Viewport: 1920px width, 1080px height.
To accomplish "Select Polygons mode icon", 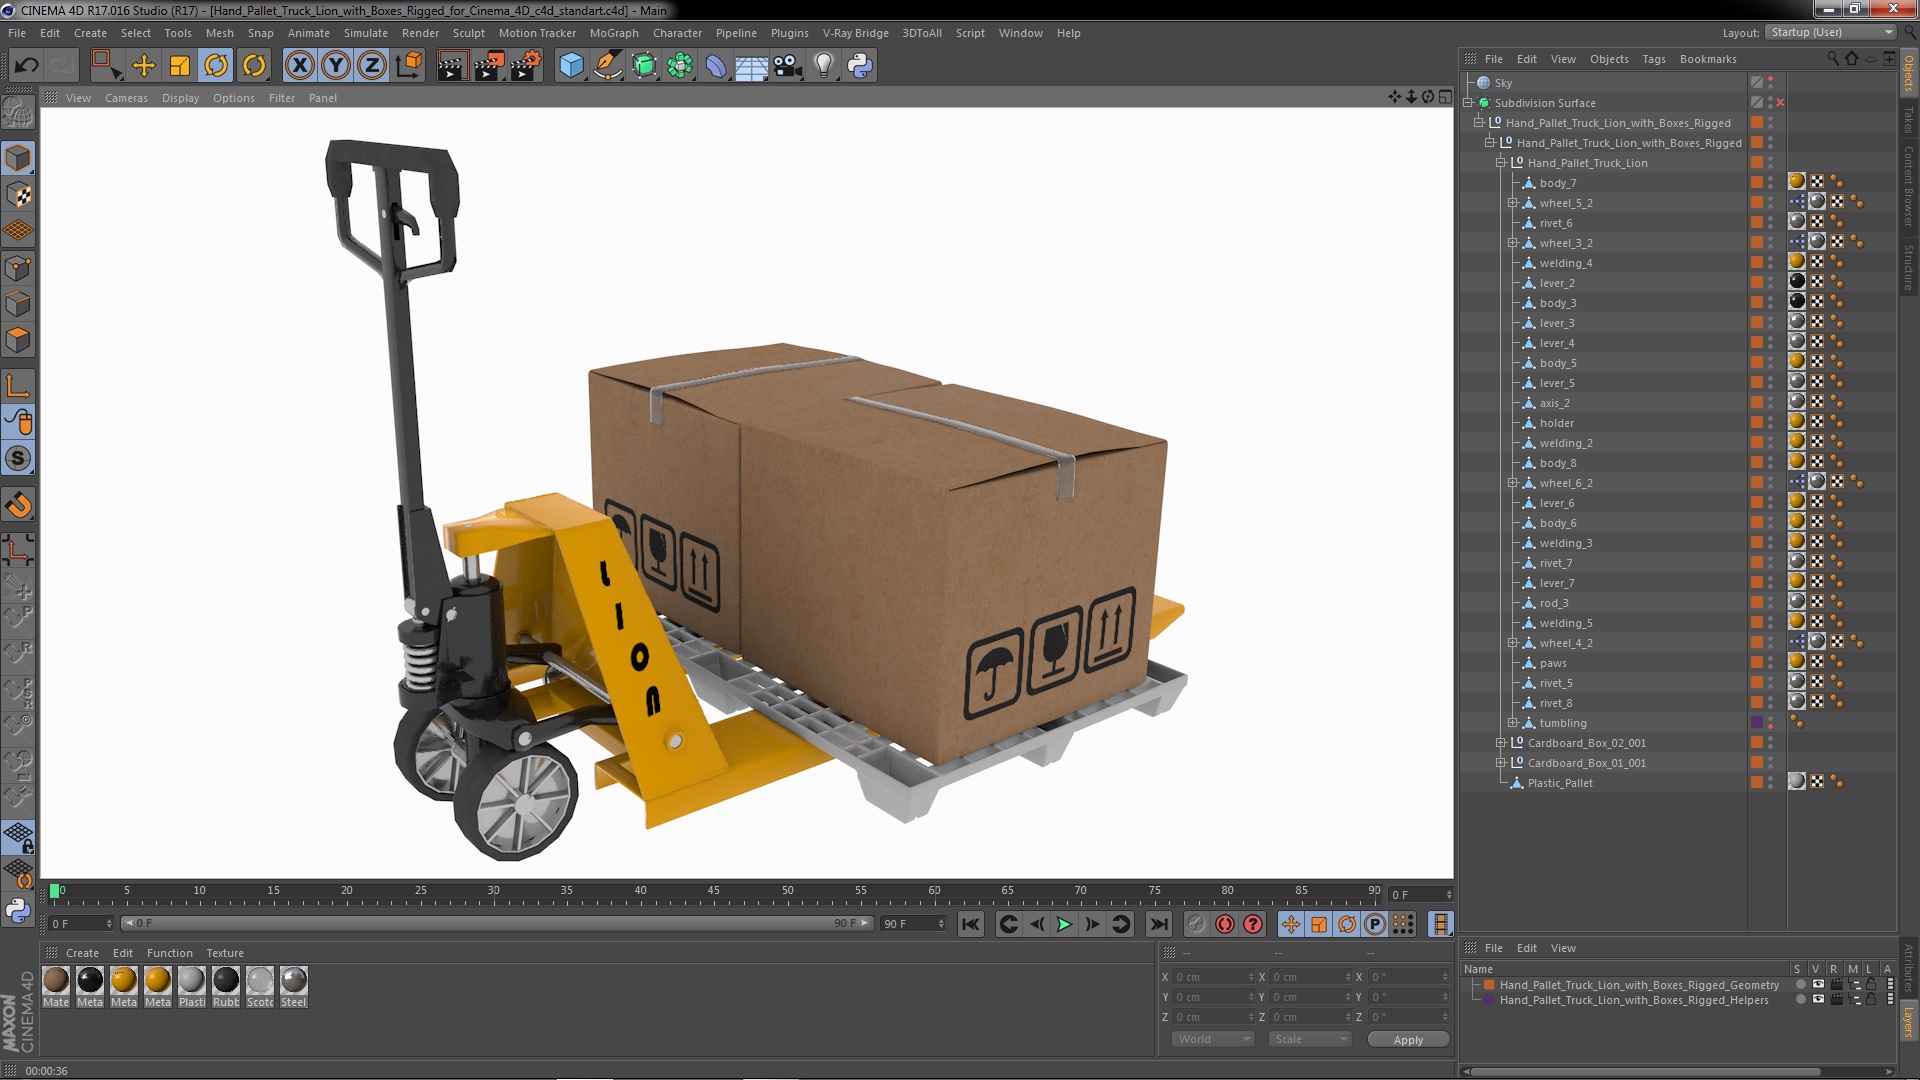I will click(x=18, y=340).
